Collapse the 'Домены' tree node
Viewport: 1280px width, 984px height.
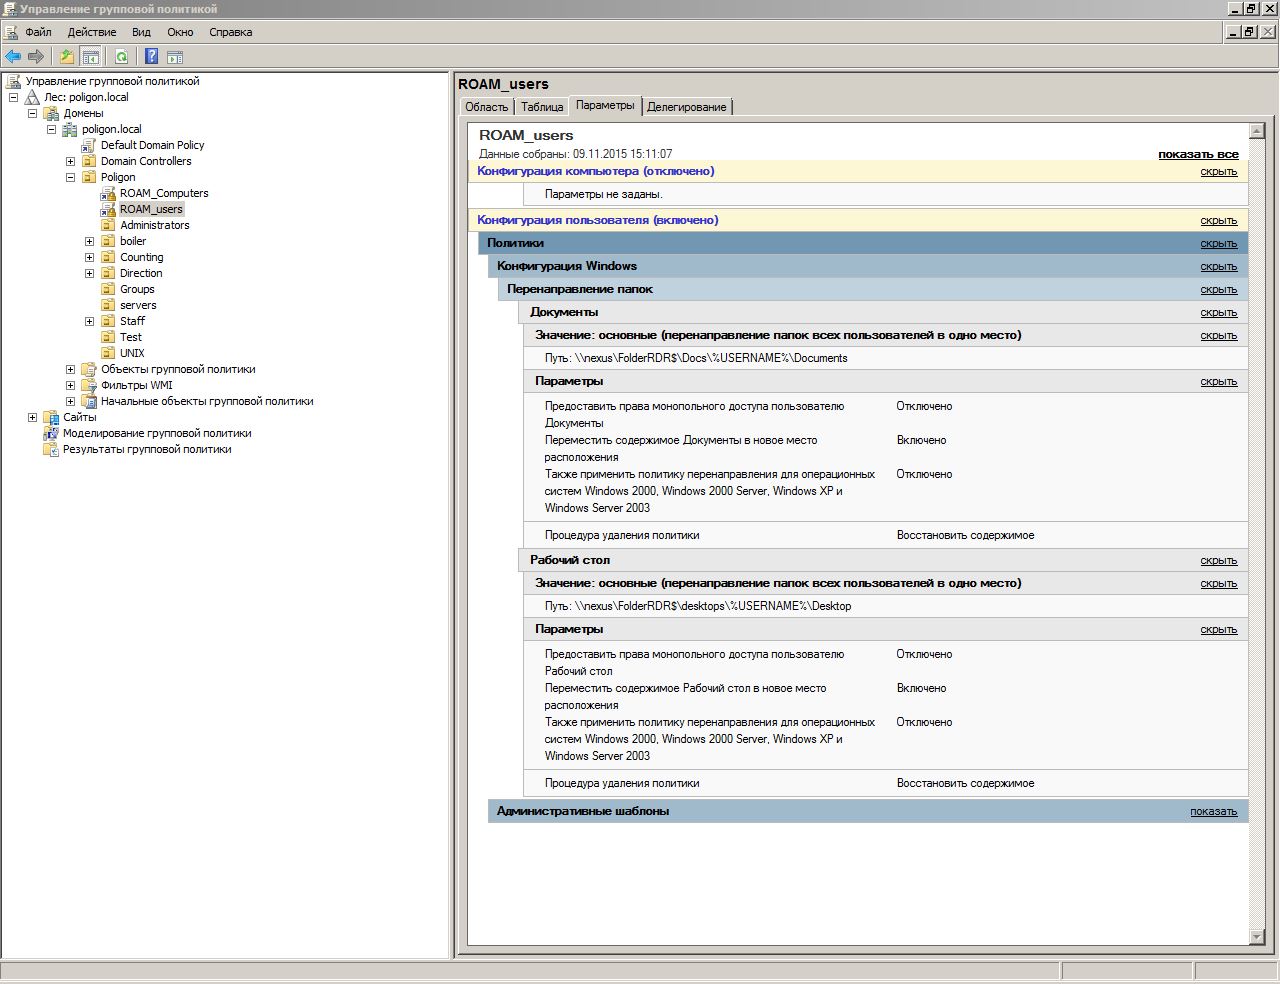32,113
